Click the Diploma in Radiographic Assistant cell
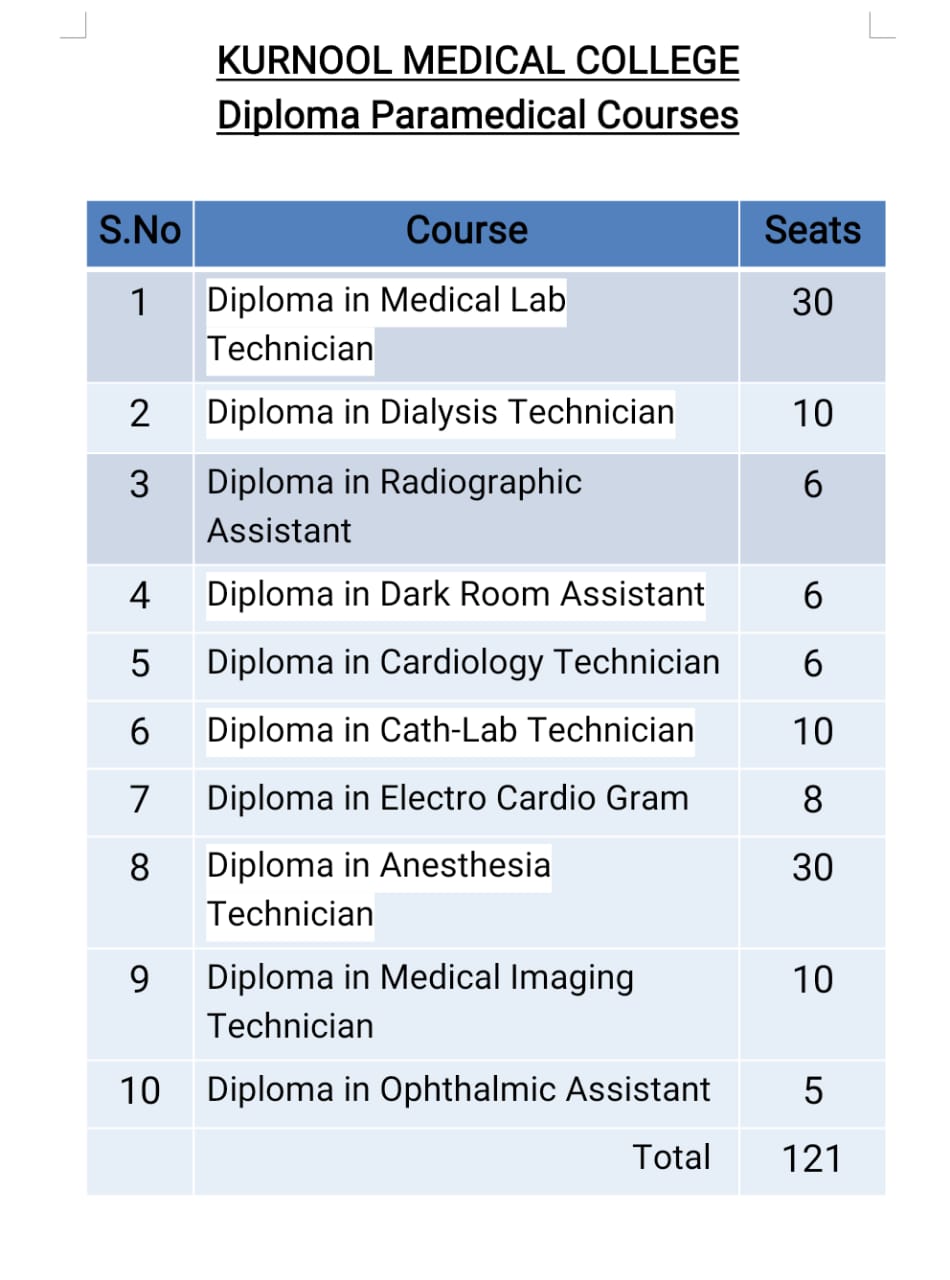Screen dimensions: 950x1280 pos(394,506)
